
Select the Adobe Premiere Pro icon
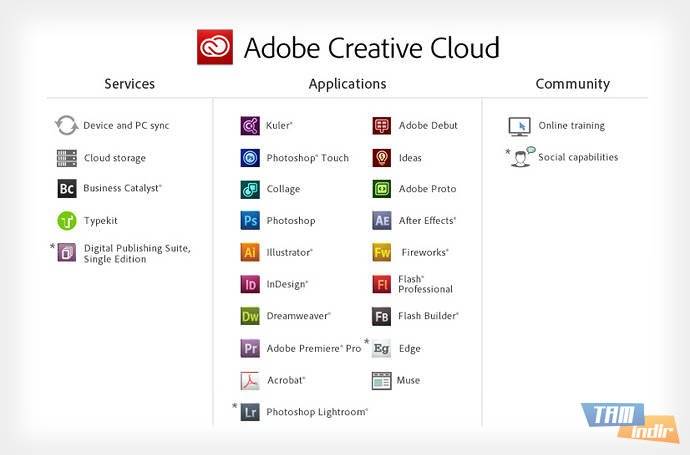click(x=250, y=348)
